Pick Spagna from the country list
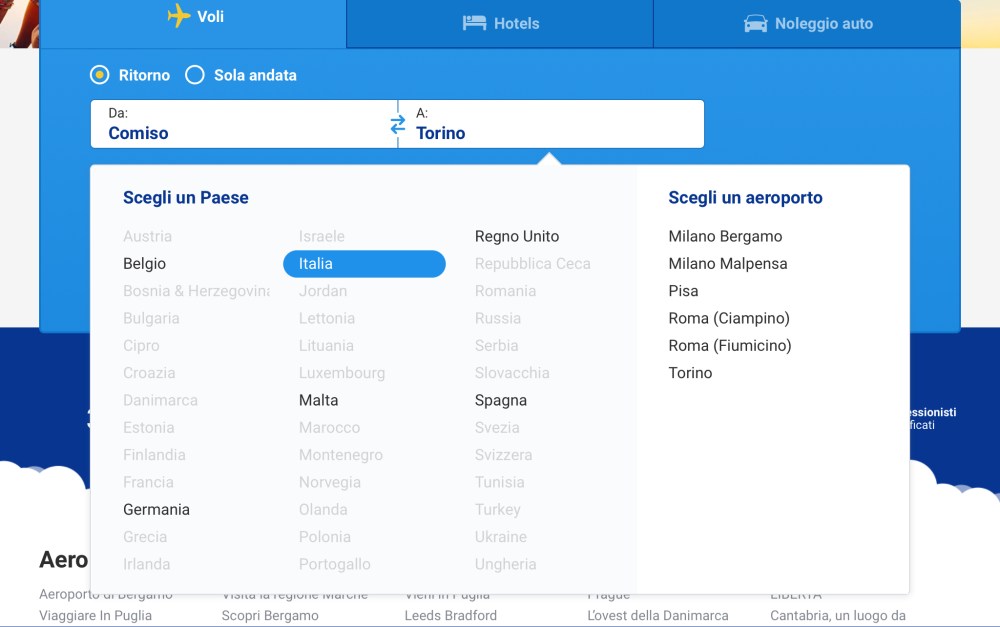 500,400
